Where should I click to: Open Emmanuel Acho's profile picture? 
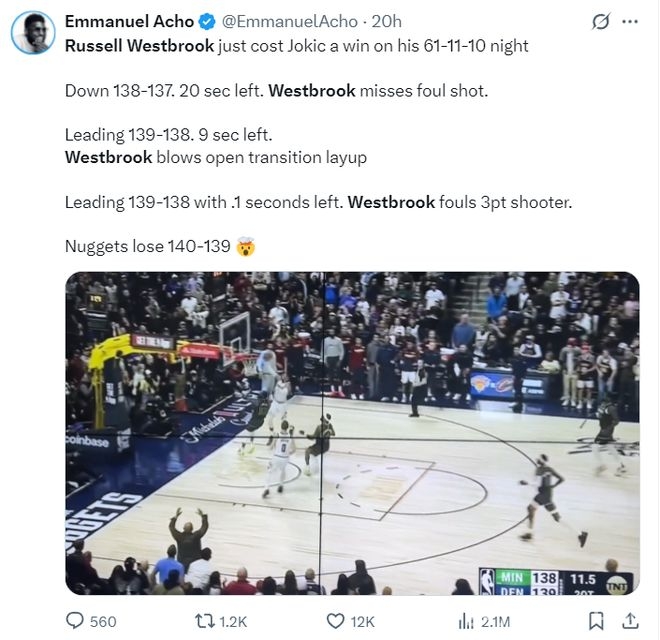click(x=33, y=33)
